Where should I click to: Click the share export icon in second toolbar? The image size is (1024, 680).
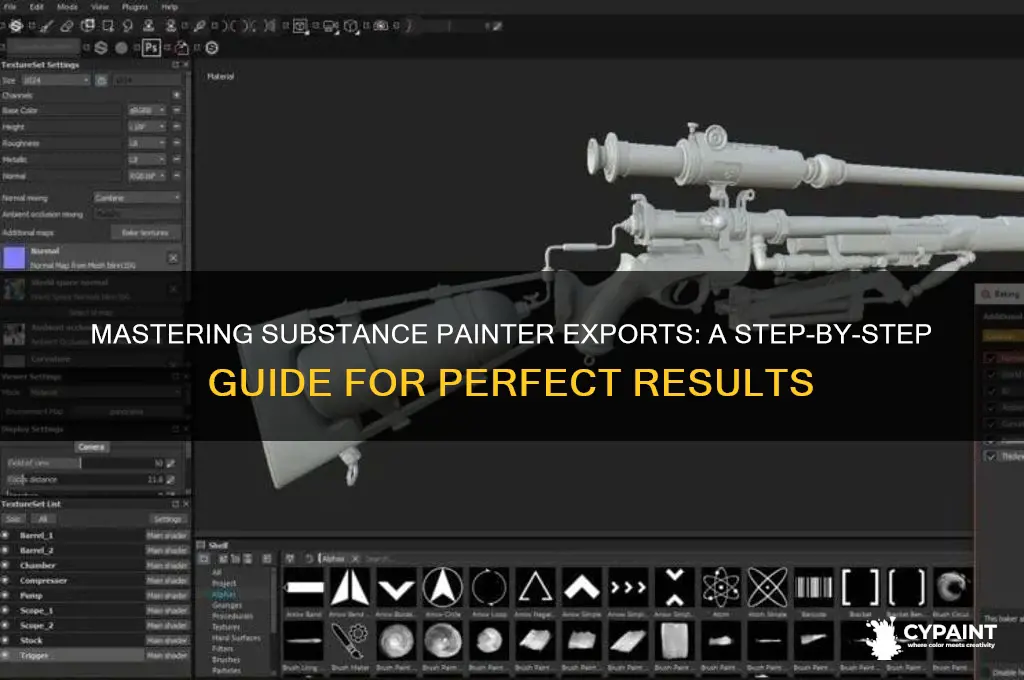pyautogui.click(x=182, y=48)
